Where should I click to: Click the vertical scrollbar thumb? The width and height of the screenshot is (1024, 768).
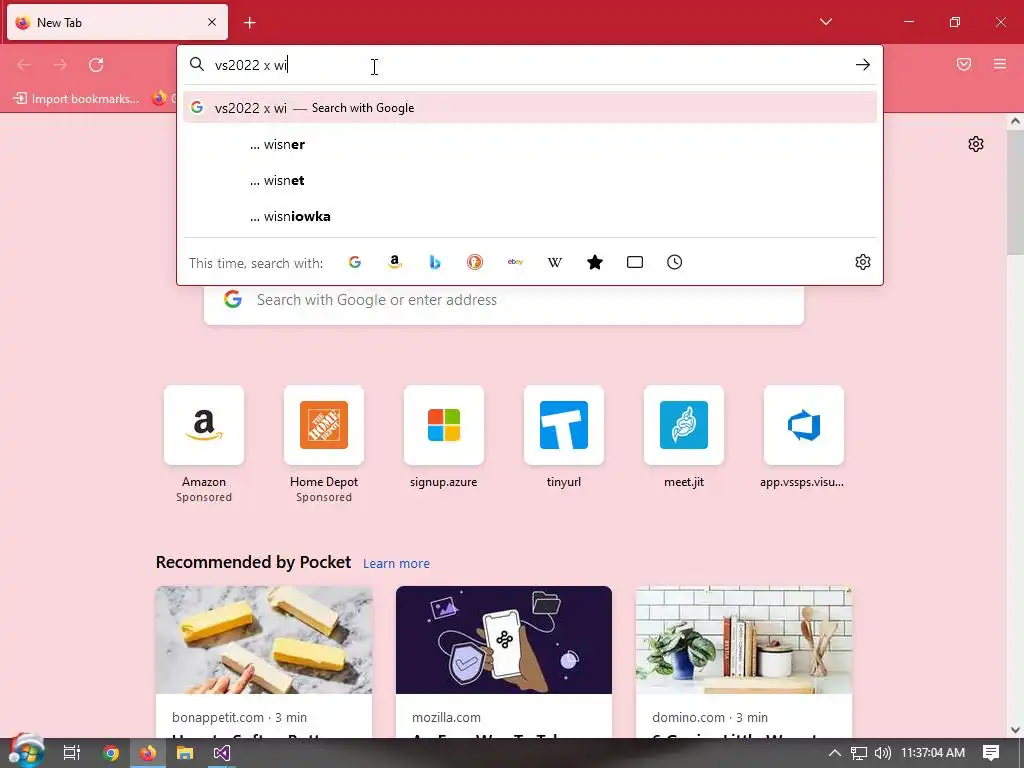coord(1015,193)
